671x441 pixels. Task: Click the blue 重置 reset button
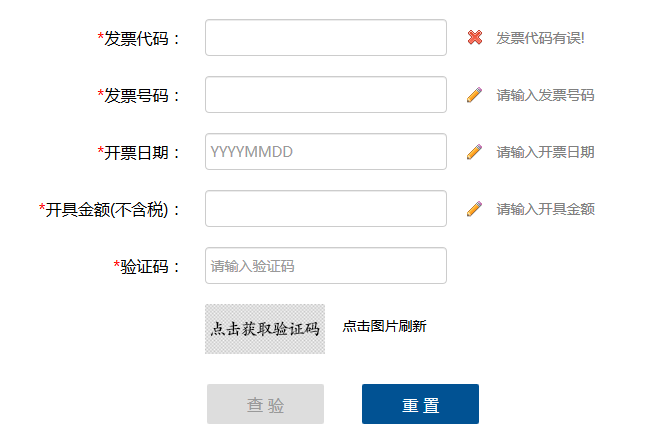click(420, 404)
